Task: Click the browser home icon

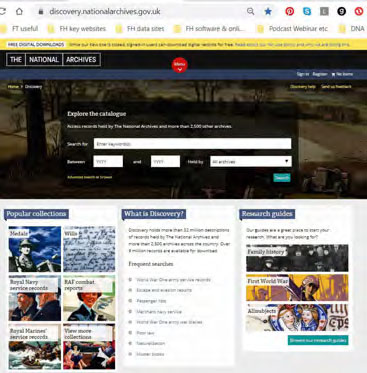Action: coord(19,11)
